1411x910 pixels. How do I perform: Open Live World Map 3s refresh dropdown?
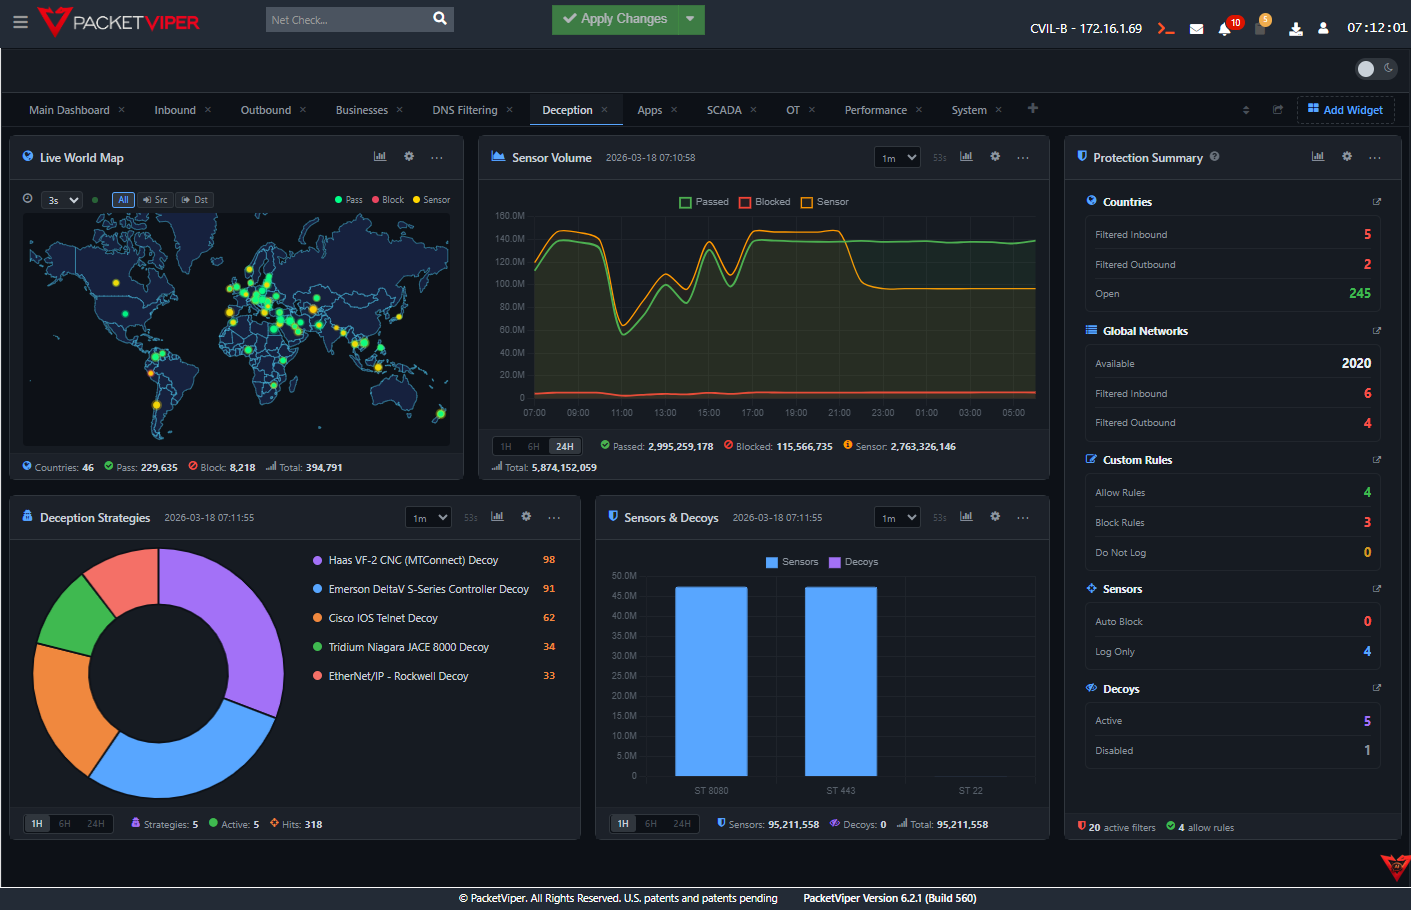click(63, 200)
